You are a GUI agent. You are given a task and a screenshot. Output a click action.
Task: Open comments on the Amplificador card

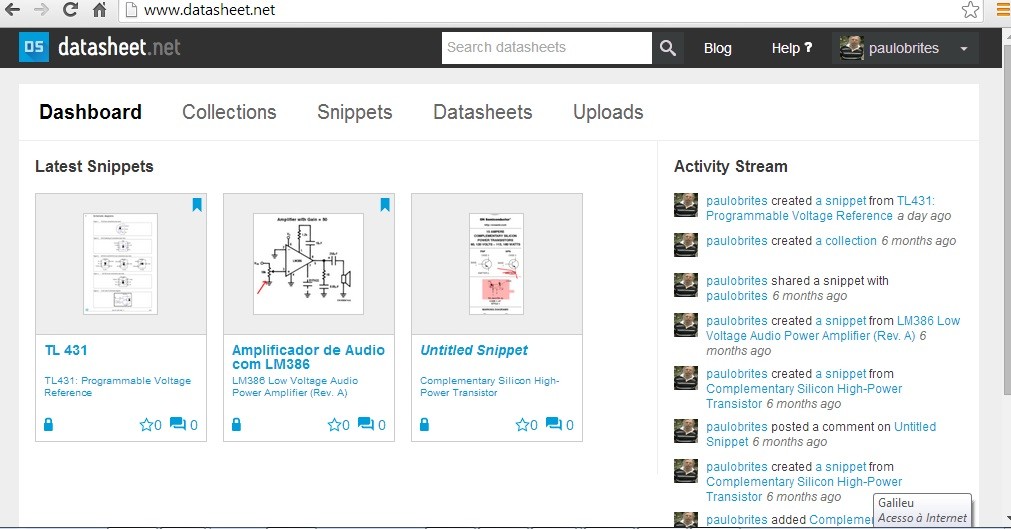(x=372, y=424)
